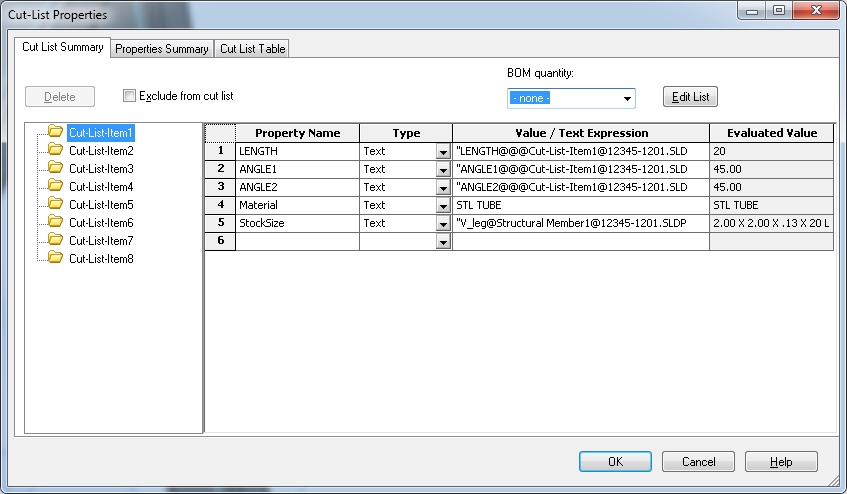Click the Property Name column header
The height and width of the screenshot is (494, 847).
pyautogui.click(x=297, y=133)
